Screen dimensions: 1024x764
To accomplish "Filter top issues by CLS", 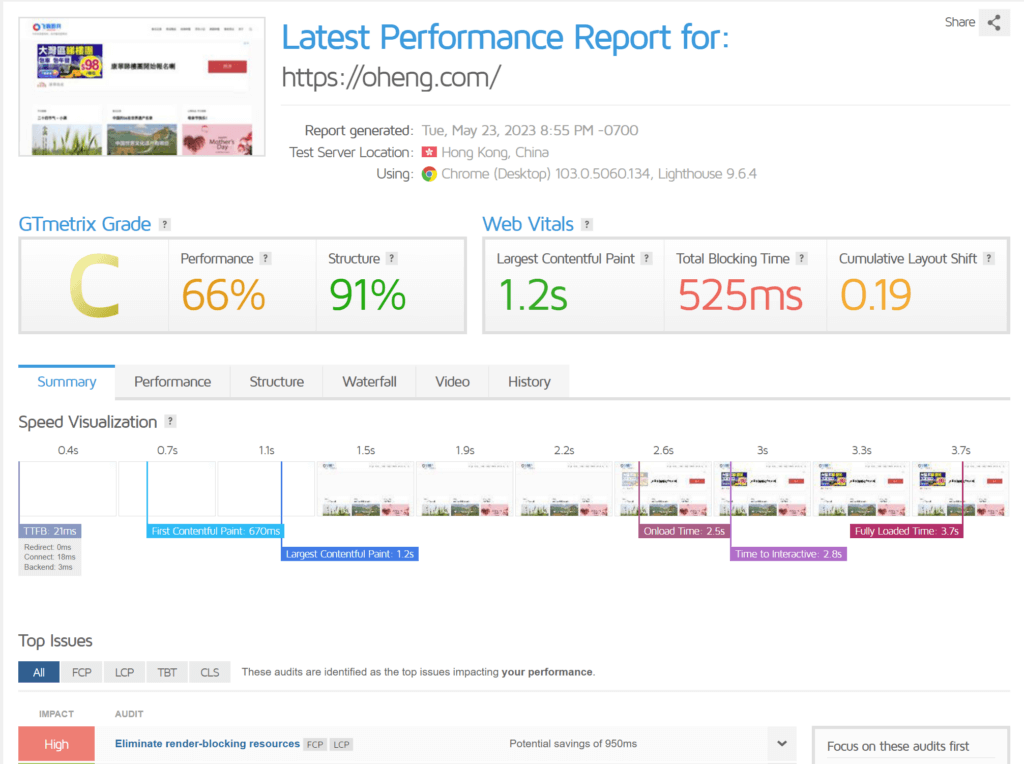I will (210, 672).
